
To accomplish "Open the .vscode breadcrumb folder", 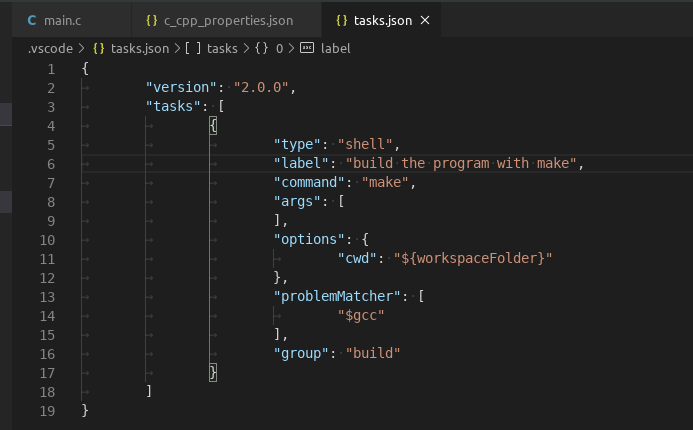I will 50,49.
